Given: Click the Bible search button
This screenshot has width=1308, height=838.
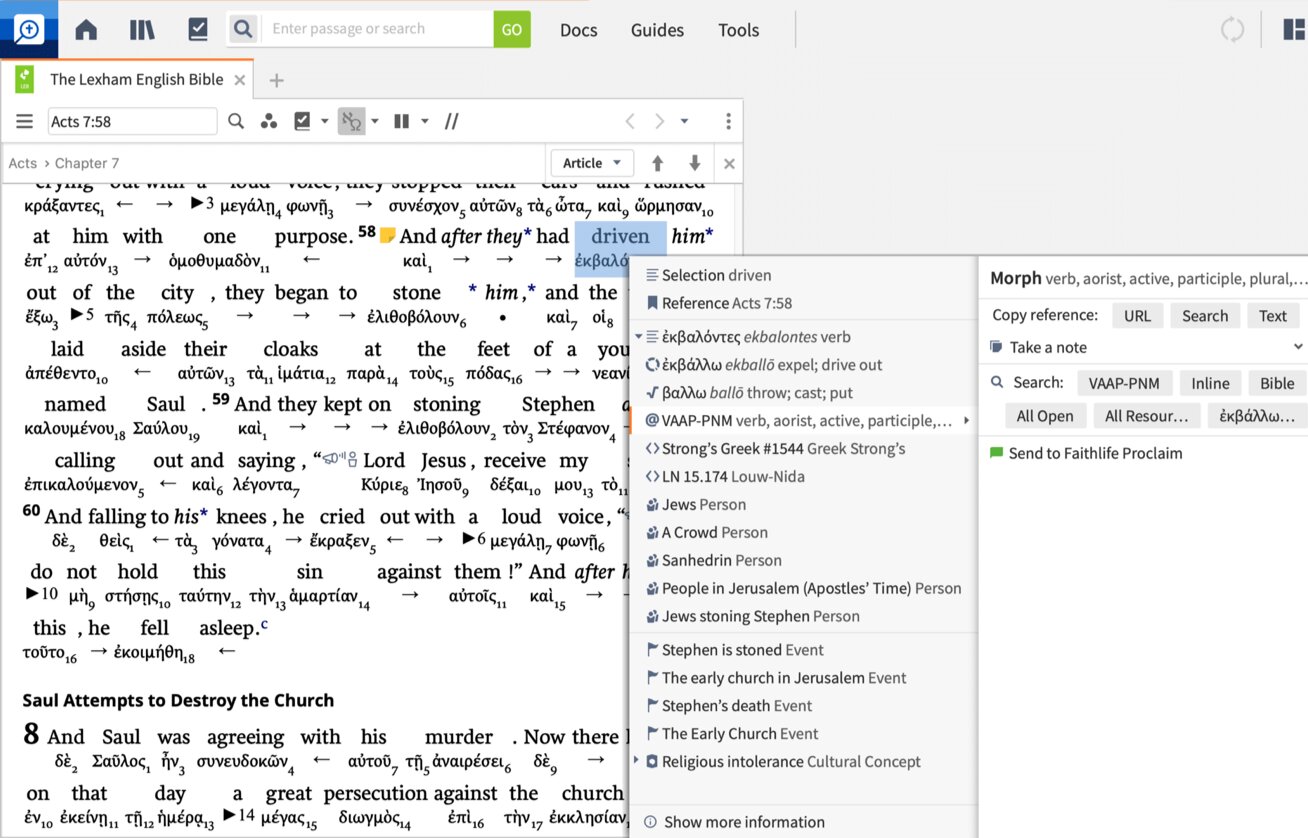Looking at the screenshot, I should [1277, 383].
